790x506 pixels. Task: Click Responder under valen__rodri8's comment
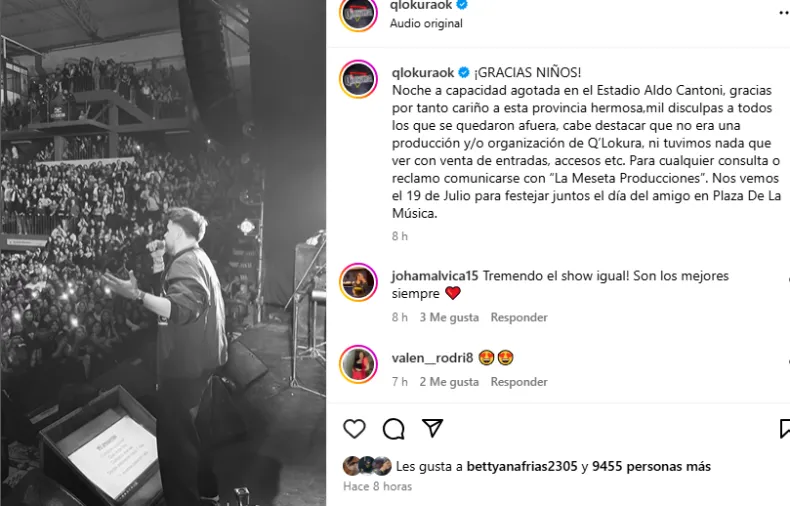coord(519,382)
